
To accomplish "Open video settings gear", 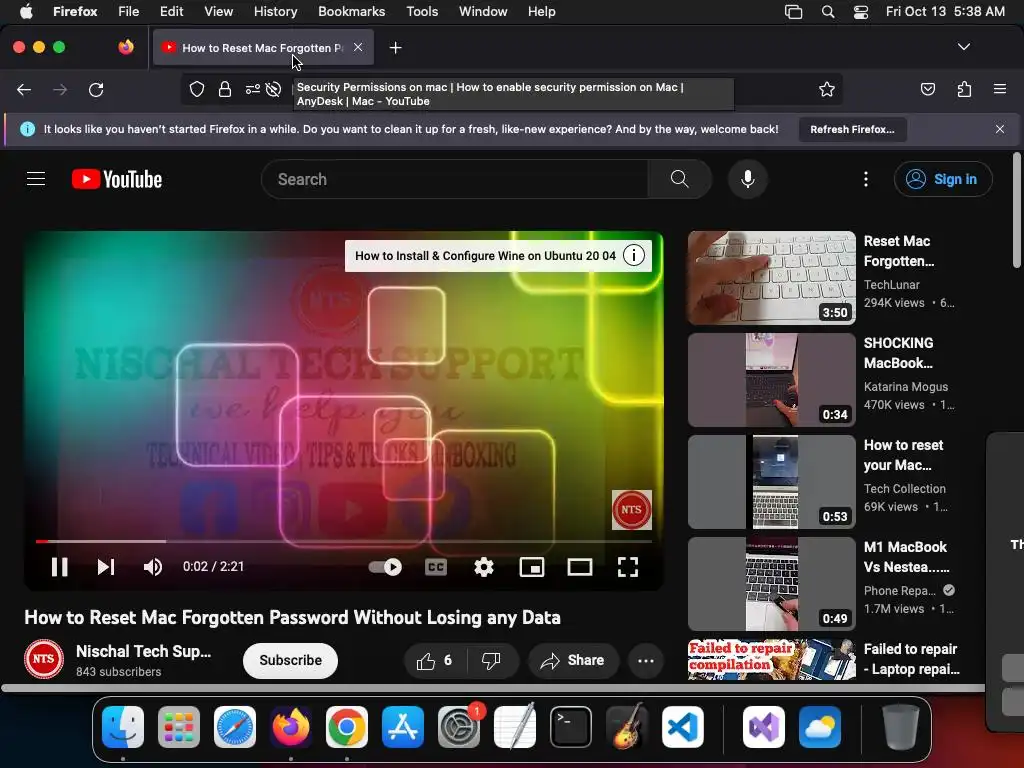I will 483,567.
